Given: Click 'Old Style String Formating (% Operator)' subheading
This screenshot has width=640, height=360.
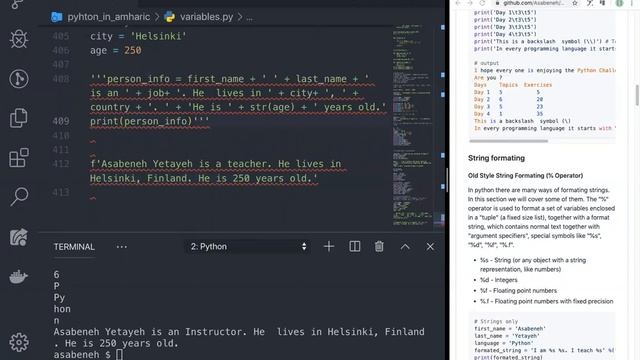Looking at the screenshot, I should pos(525,176).
